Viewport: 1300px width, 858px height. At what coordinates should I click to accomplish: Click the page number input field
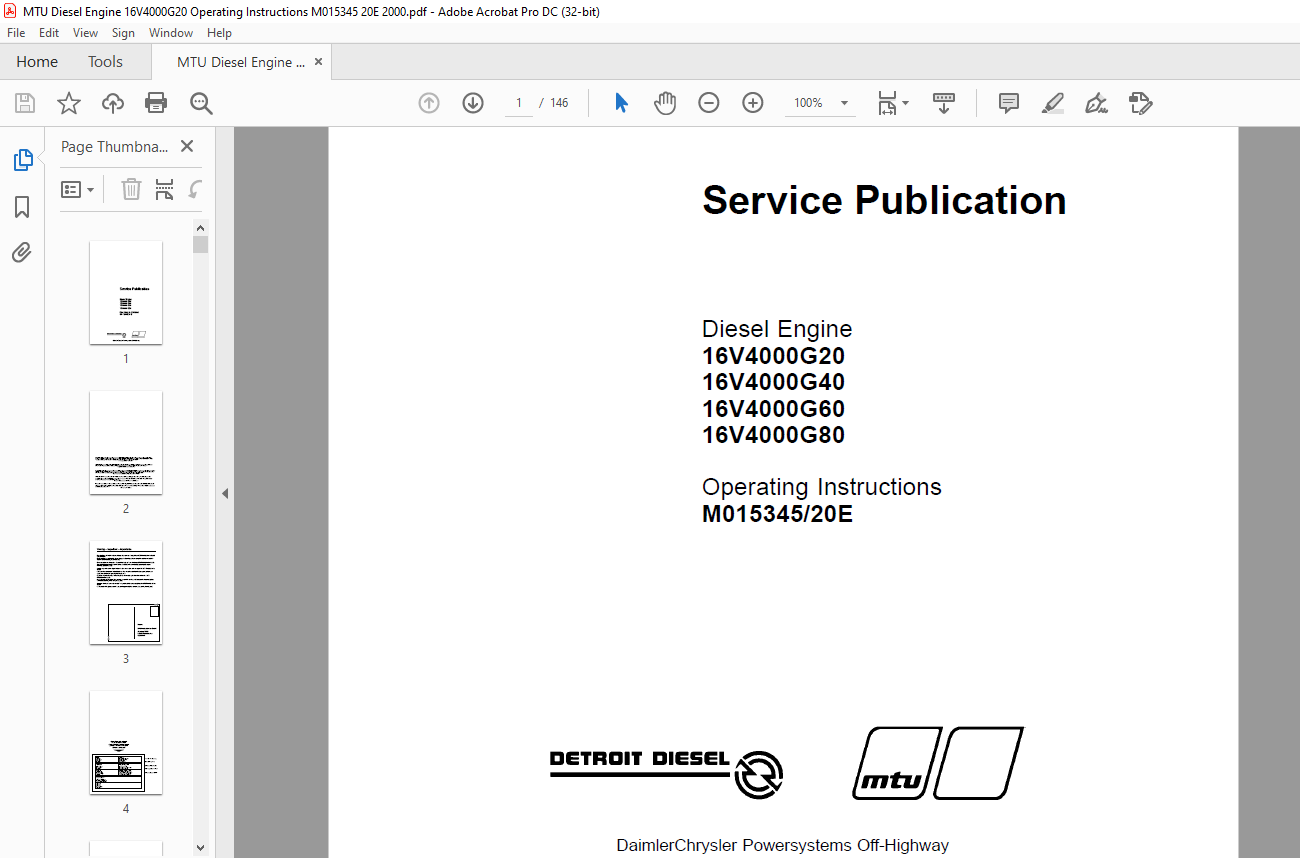point(519,103)
